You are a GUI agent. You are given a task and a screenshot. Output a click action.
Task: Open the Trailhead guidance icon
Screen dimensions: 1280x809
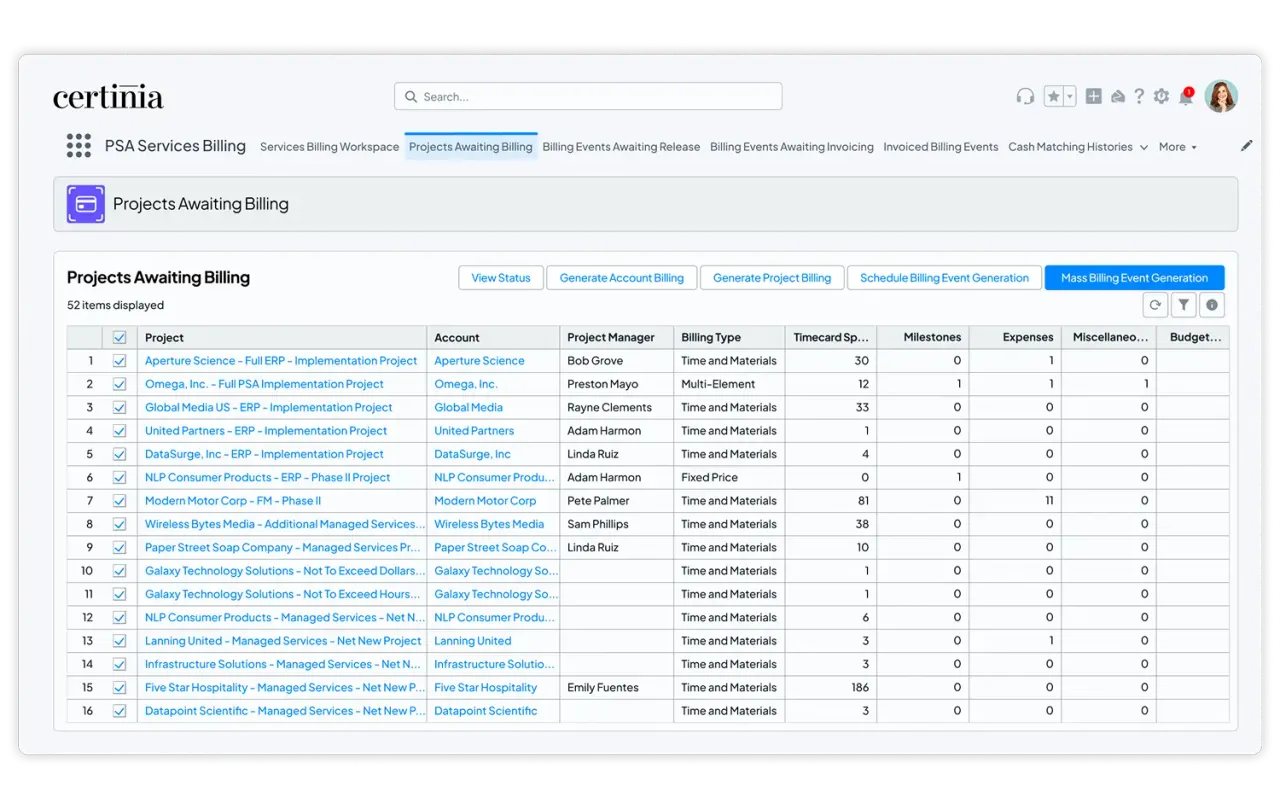1118,96
